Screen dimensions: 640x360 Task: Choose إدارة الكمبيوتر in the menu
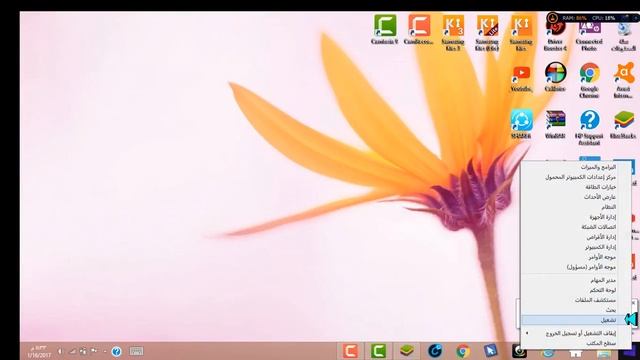tap(576, 247)
